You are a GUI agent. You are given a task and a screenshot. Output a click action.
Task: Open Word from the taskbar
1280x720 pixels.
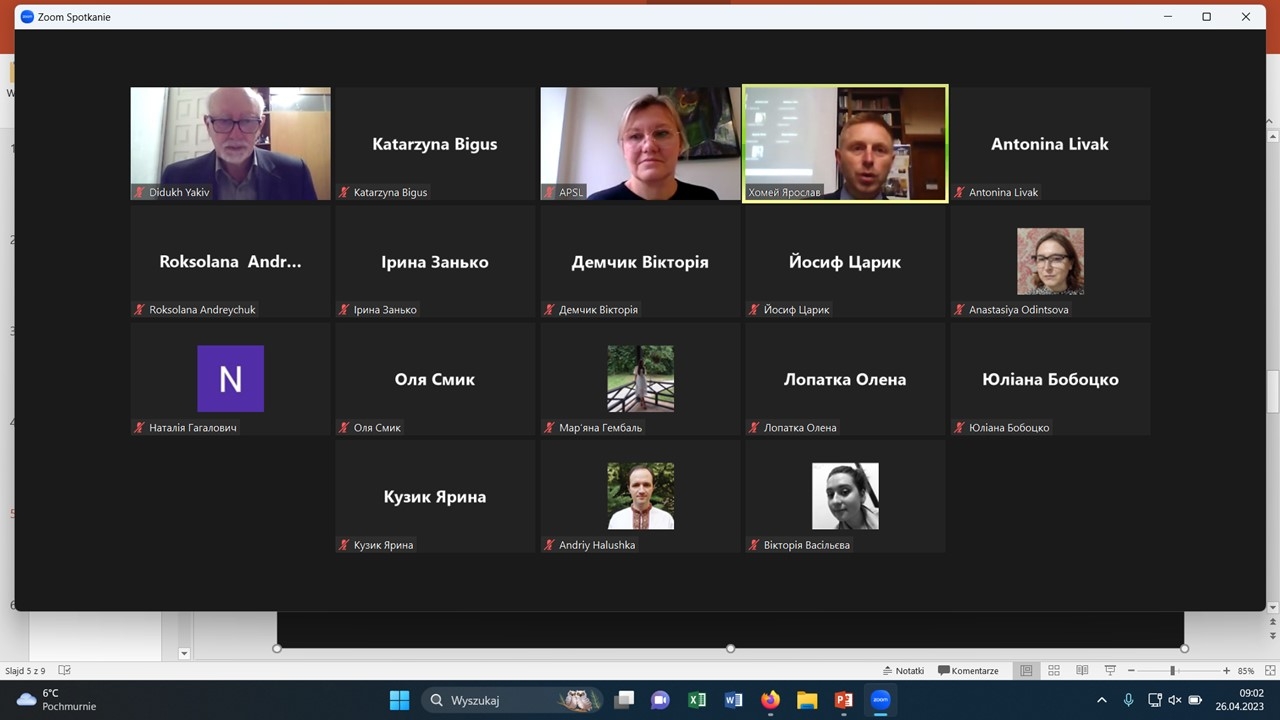pyautogui.click(x=733, y=700)
